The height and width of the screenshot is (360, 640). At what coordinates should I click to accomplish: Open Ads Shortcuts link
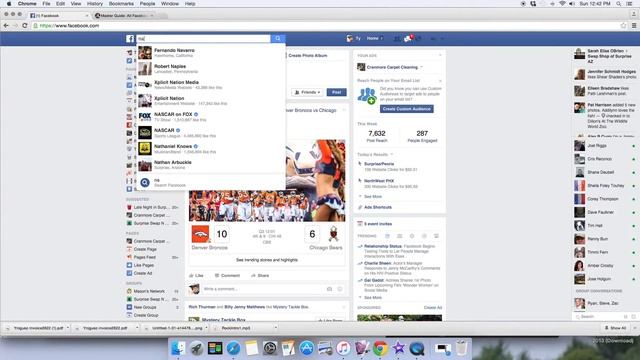pos(378,207)
